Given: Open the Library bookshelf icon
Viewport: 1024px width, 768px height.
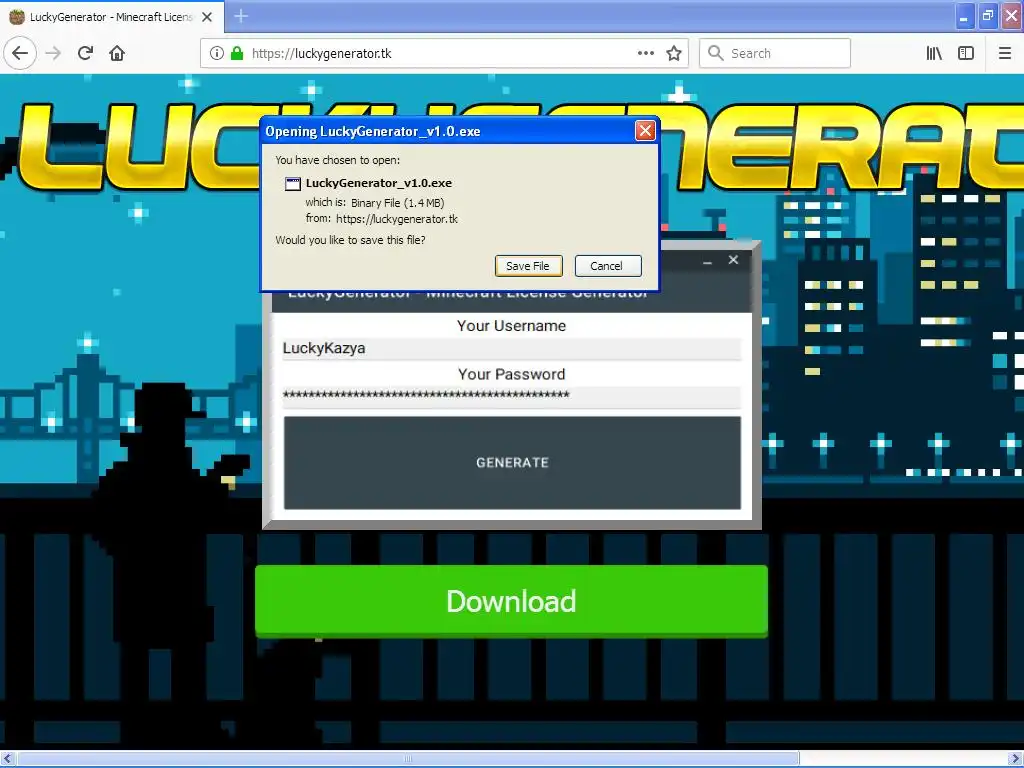Looking at the screenshot, I should pyautogui.click(x=934, y=53).
